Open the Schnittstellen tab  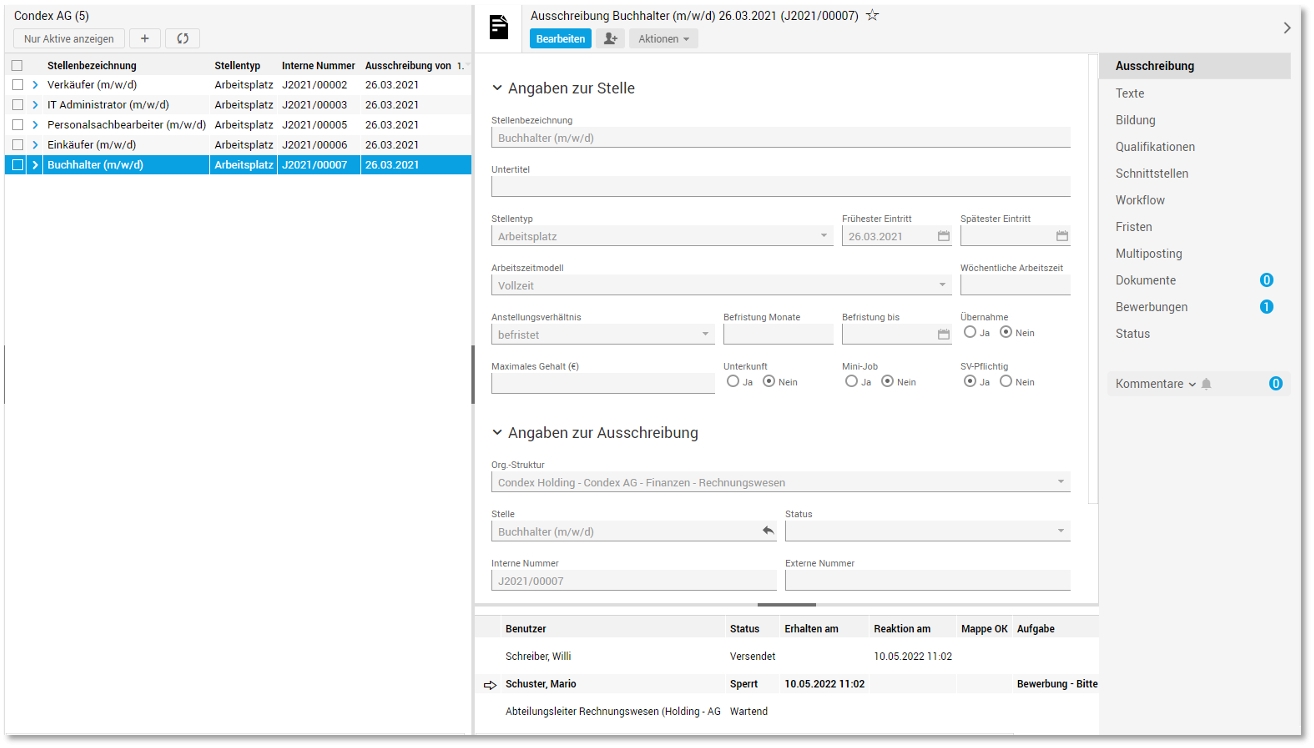point(1152,174)
